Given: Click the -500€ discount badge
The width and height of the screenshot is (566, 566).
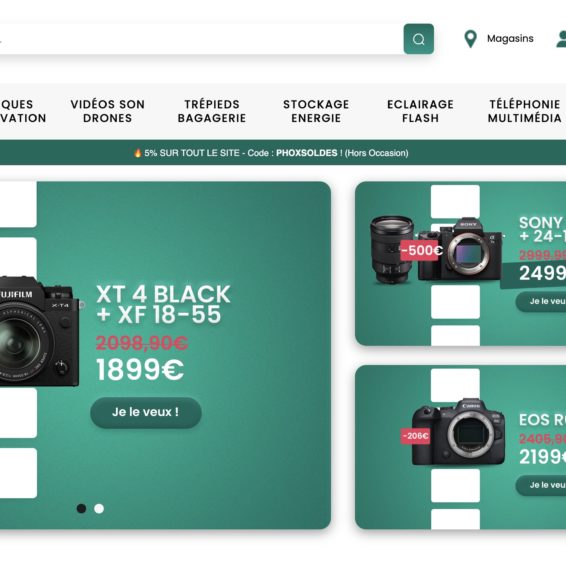Looking at the screenshot, I should 421,250.
